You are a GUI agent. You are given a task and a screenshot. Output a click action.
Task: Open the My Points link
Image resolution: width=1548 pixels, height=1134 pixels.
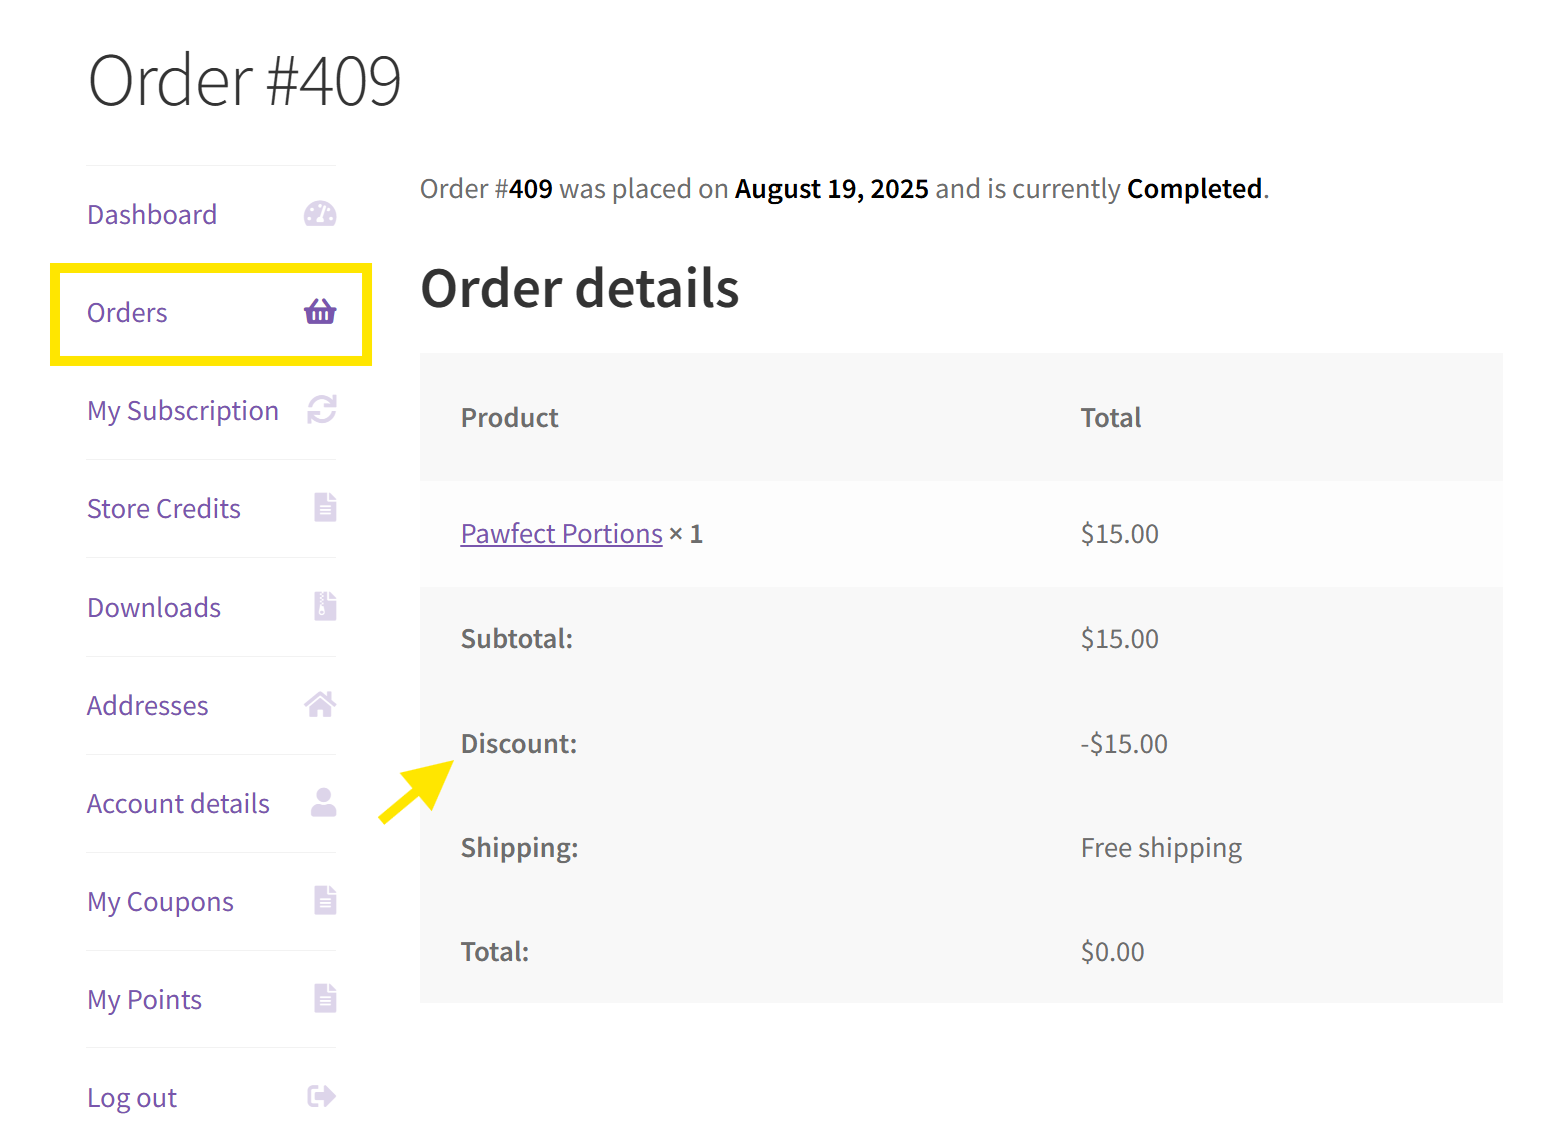coord(145,1000)
